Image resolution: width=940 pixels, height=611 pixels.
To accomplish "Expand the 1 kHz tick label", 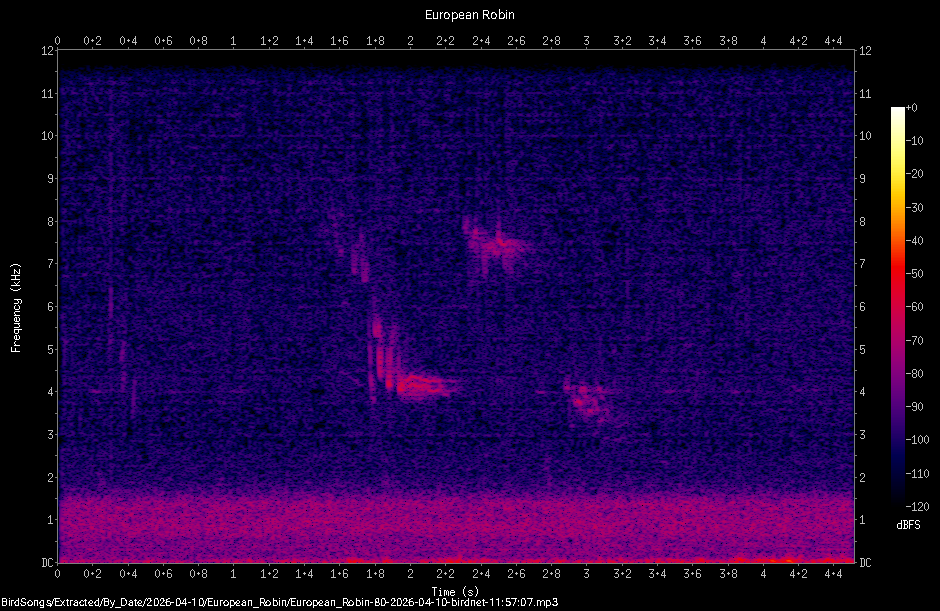I will coord(49,518).
